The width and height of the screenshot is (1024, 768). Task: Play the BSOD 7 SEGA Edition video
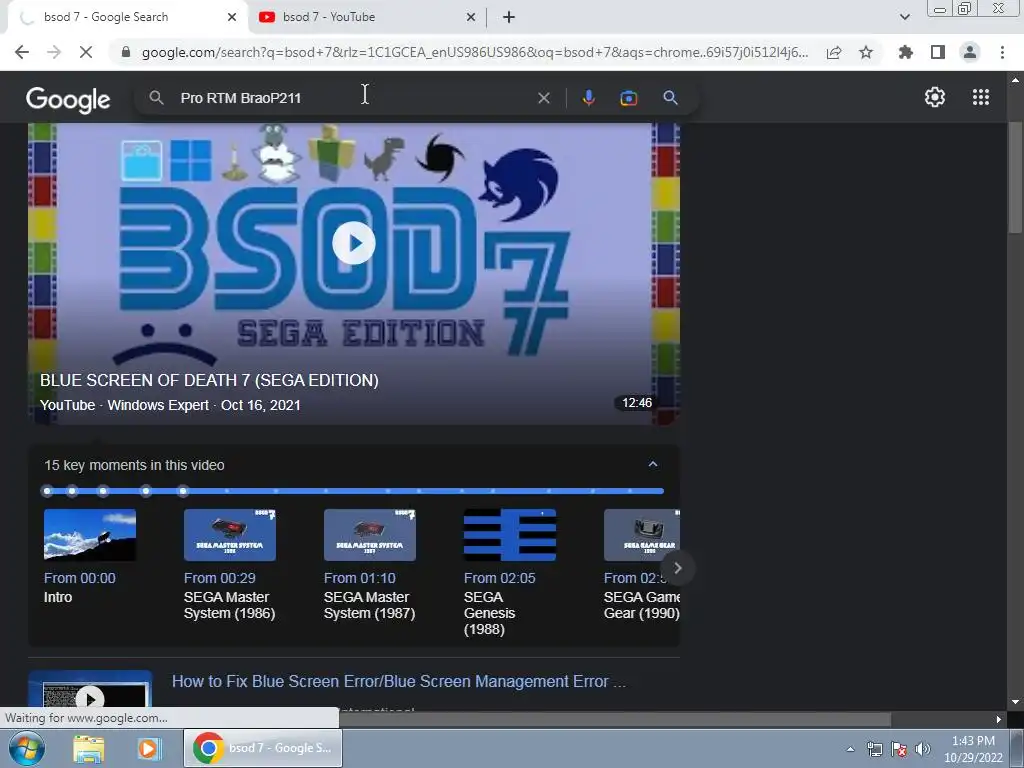pyautogui.click(x=354, y=243)
